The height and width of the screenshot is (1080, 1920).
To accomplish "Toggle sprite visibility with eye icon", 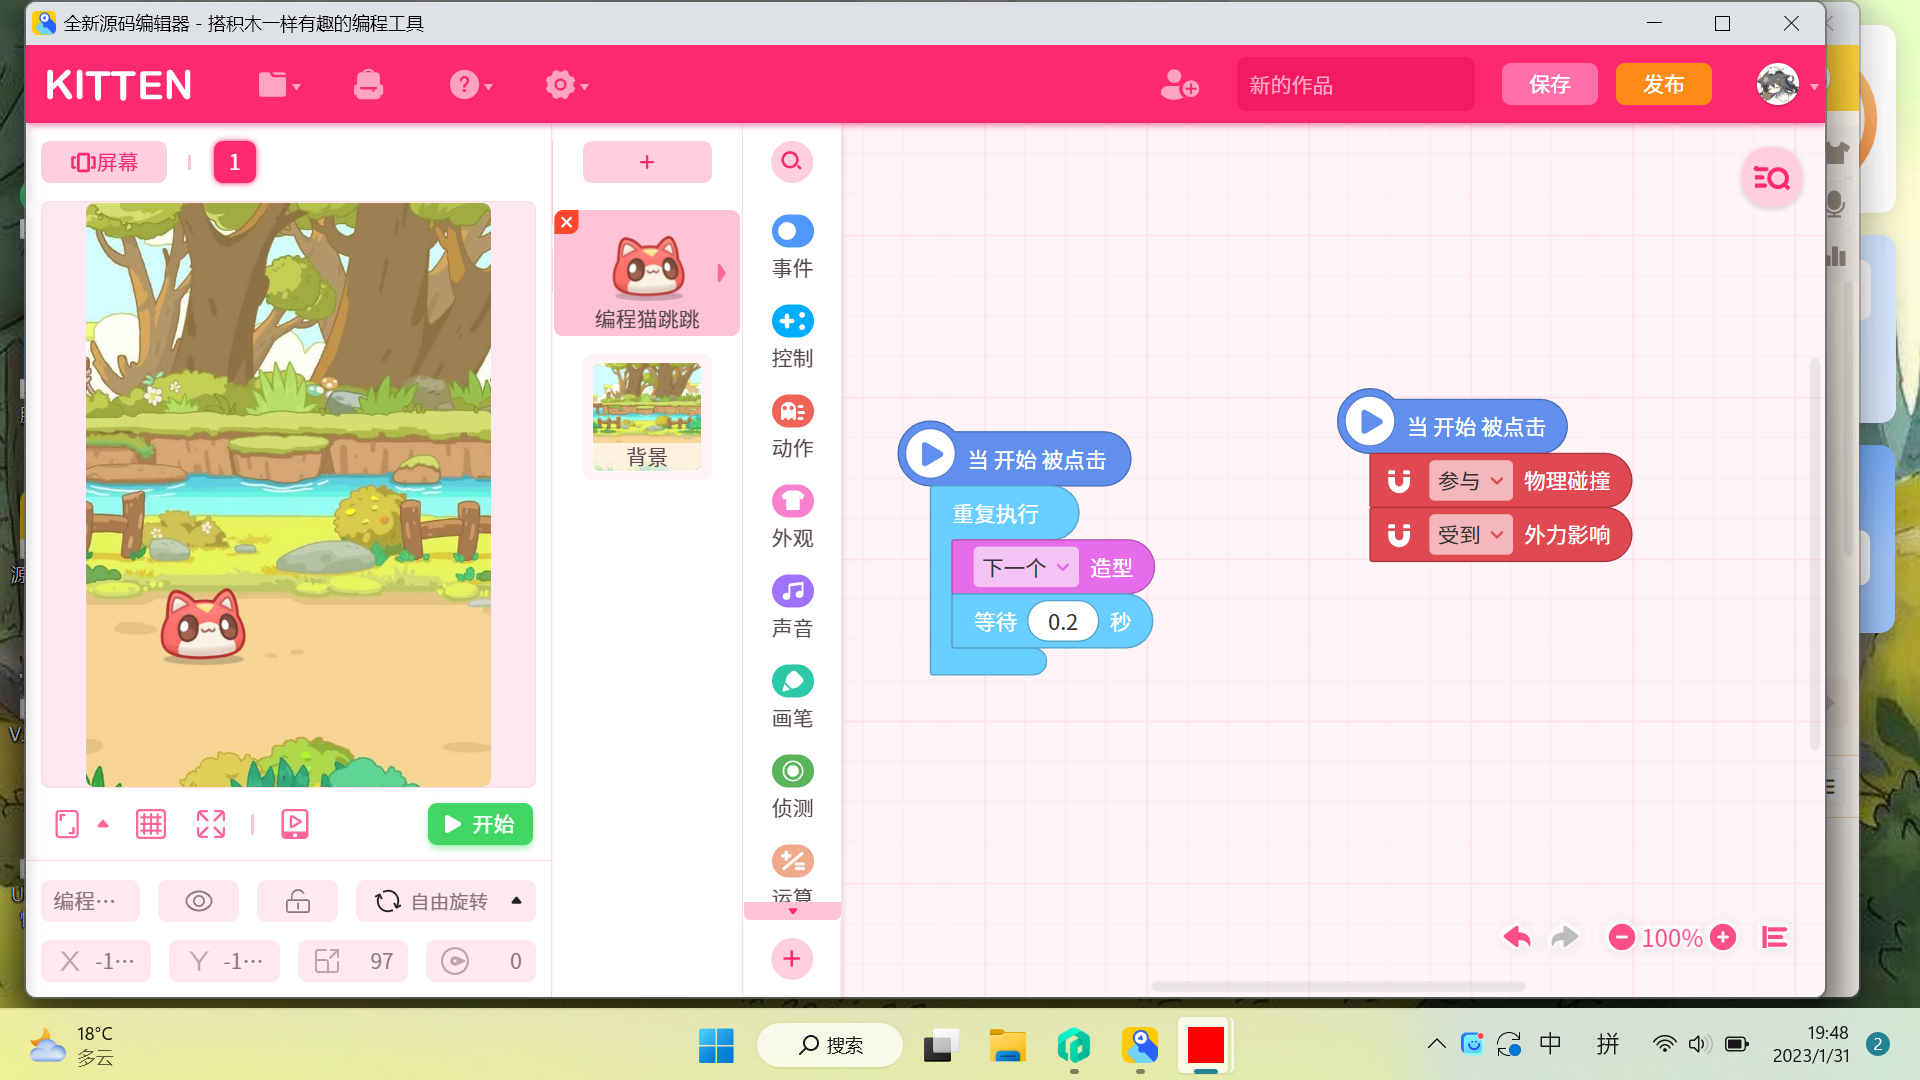I will 199,901.
